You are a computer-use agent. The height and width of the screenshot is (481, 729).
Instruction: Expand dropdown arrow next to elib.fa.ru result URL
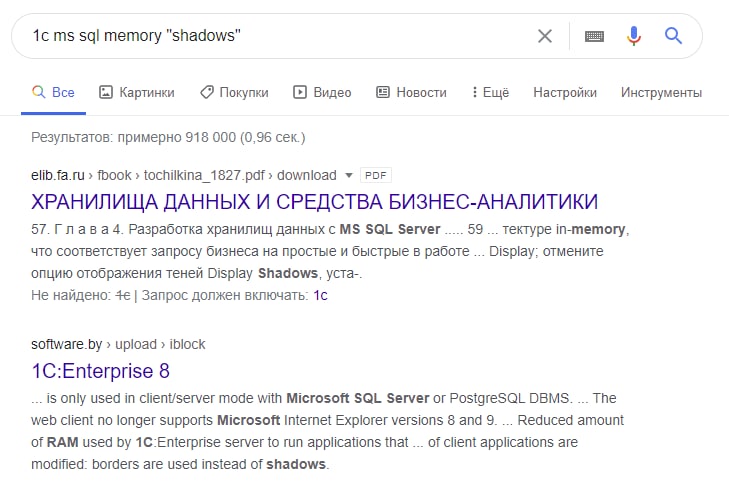[x=349, y=176]
